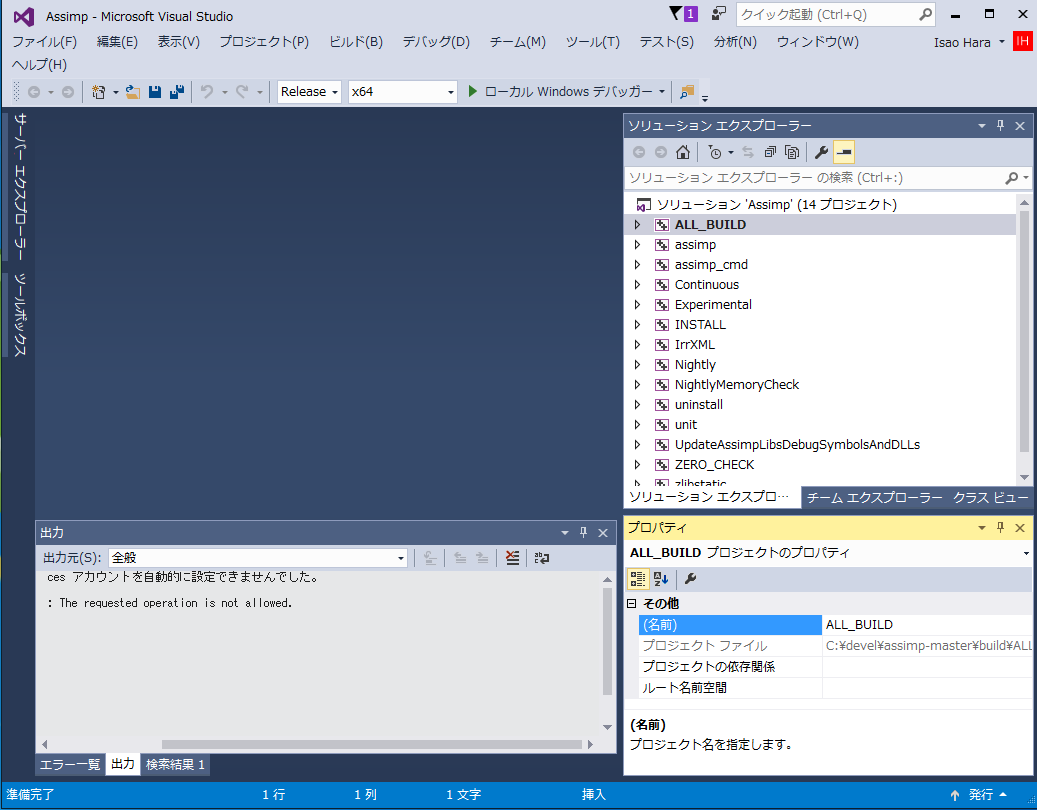Click the find in files toolbar icon
Image resolution: width=1037 pixels, height=810 pixels.
687,92
